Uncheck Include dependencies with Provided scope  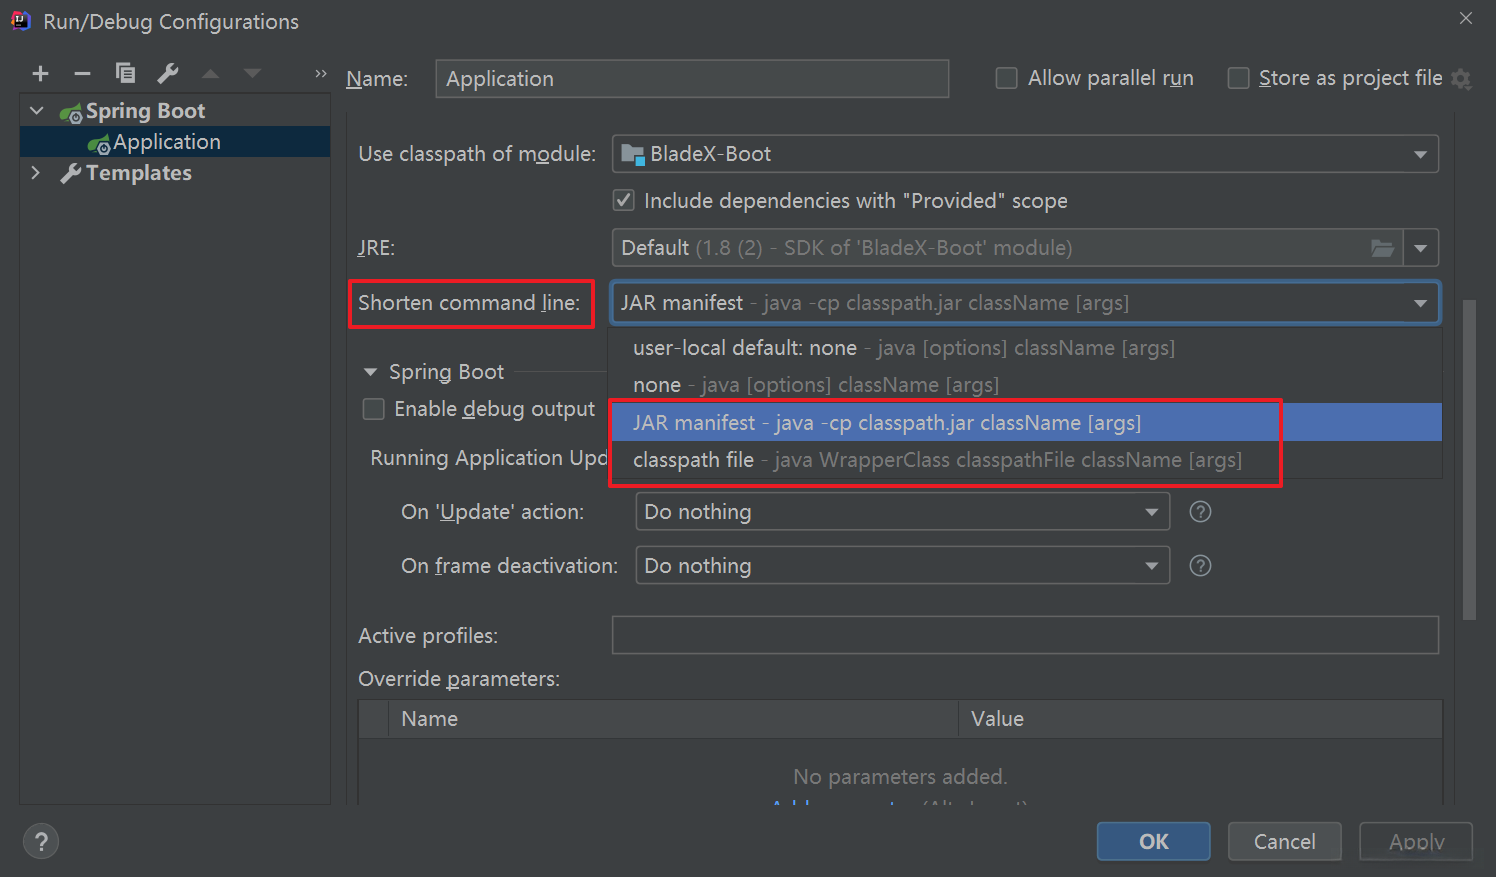[x=624, y=200]
